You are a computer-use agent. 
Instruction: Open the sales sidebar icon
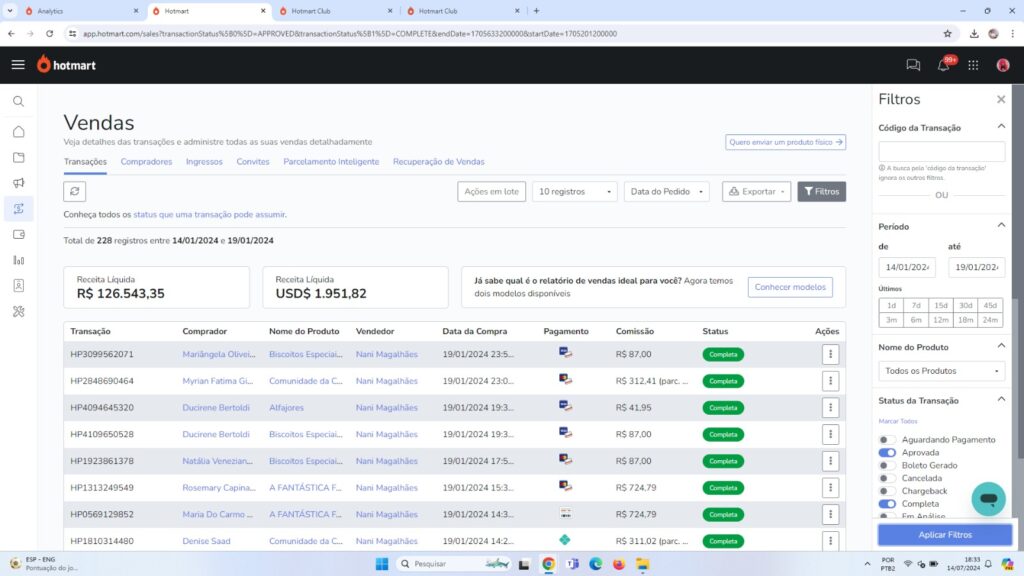point(18,208)
